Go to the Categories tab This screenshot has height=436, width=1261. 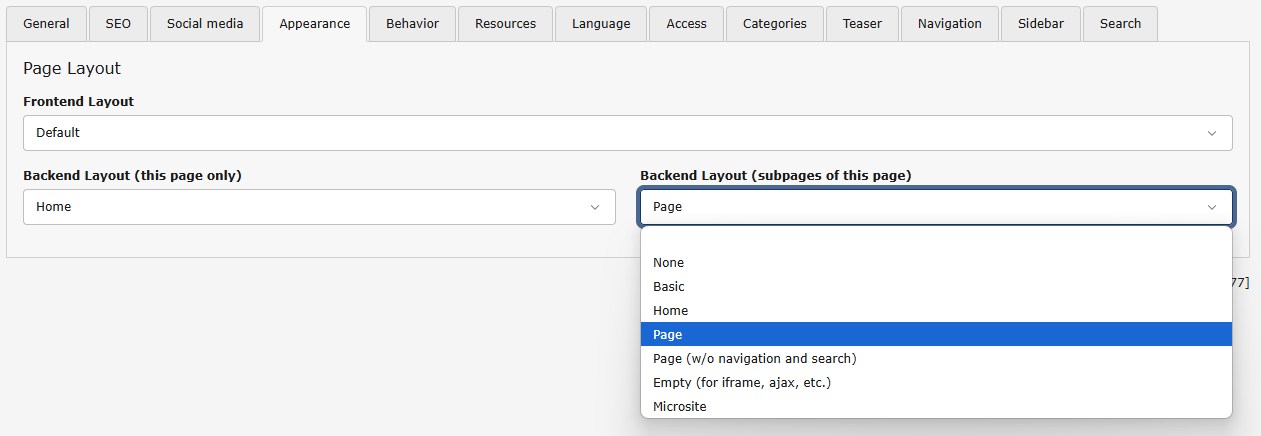coord(774,24)
